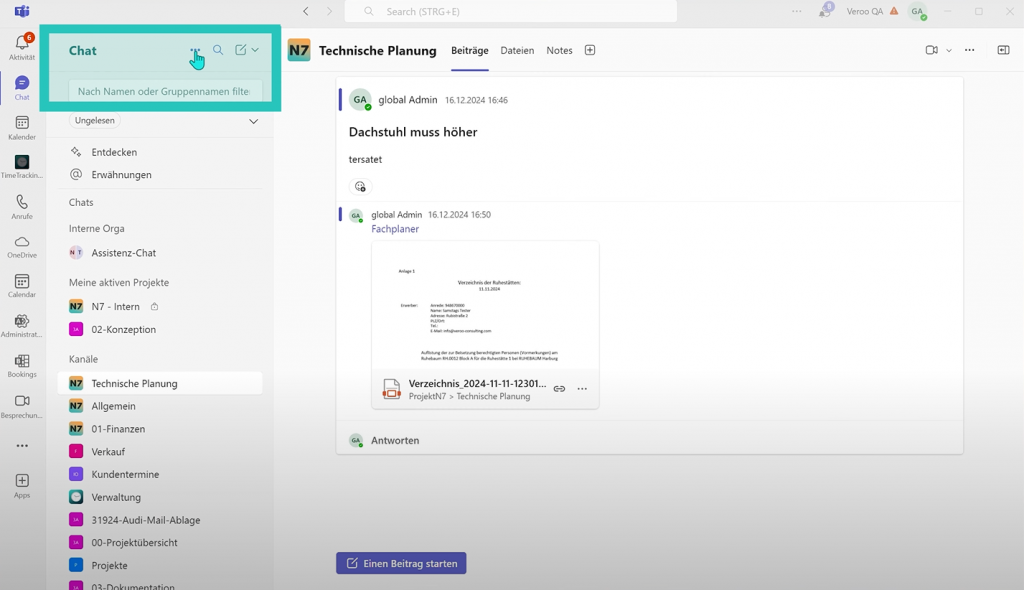The image size is (1024, 590).
Task: Navigate forward with the right arrow
Action: 329,11
